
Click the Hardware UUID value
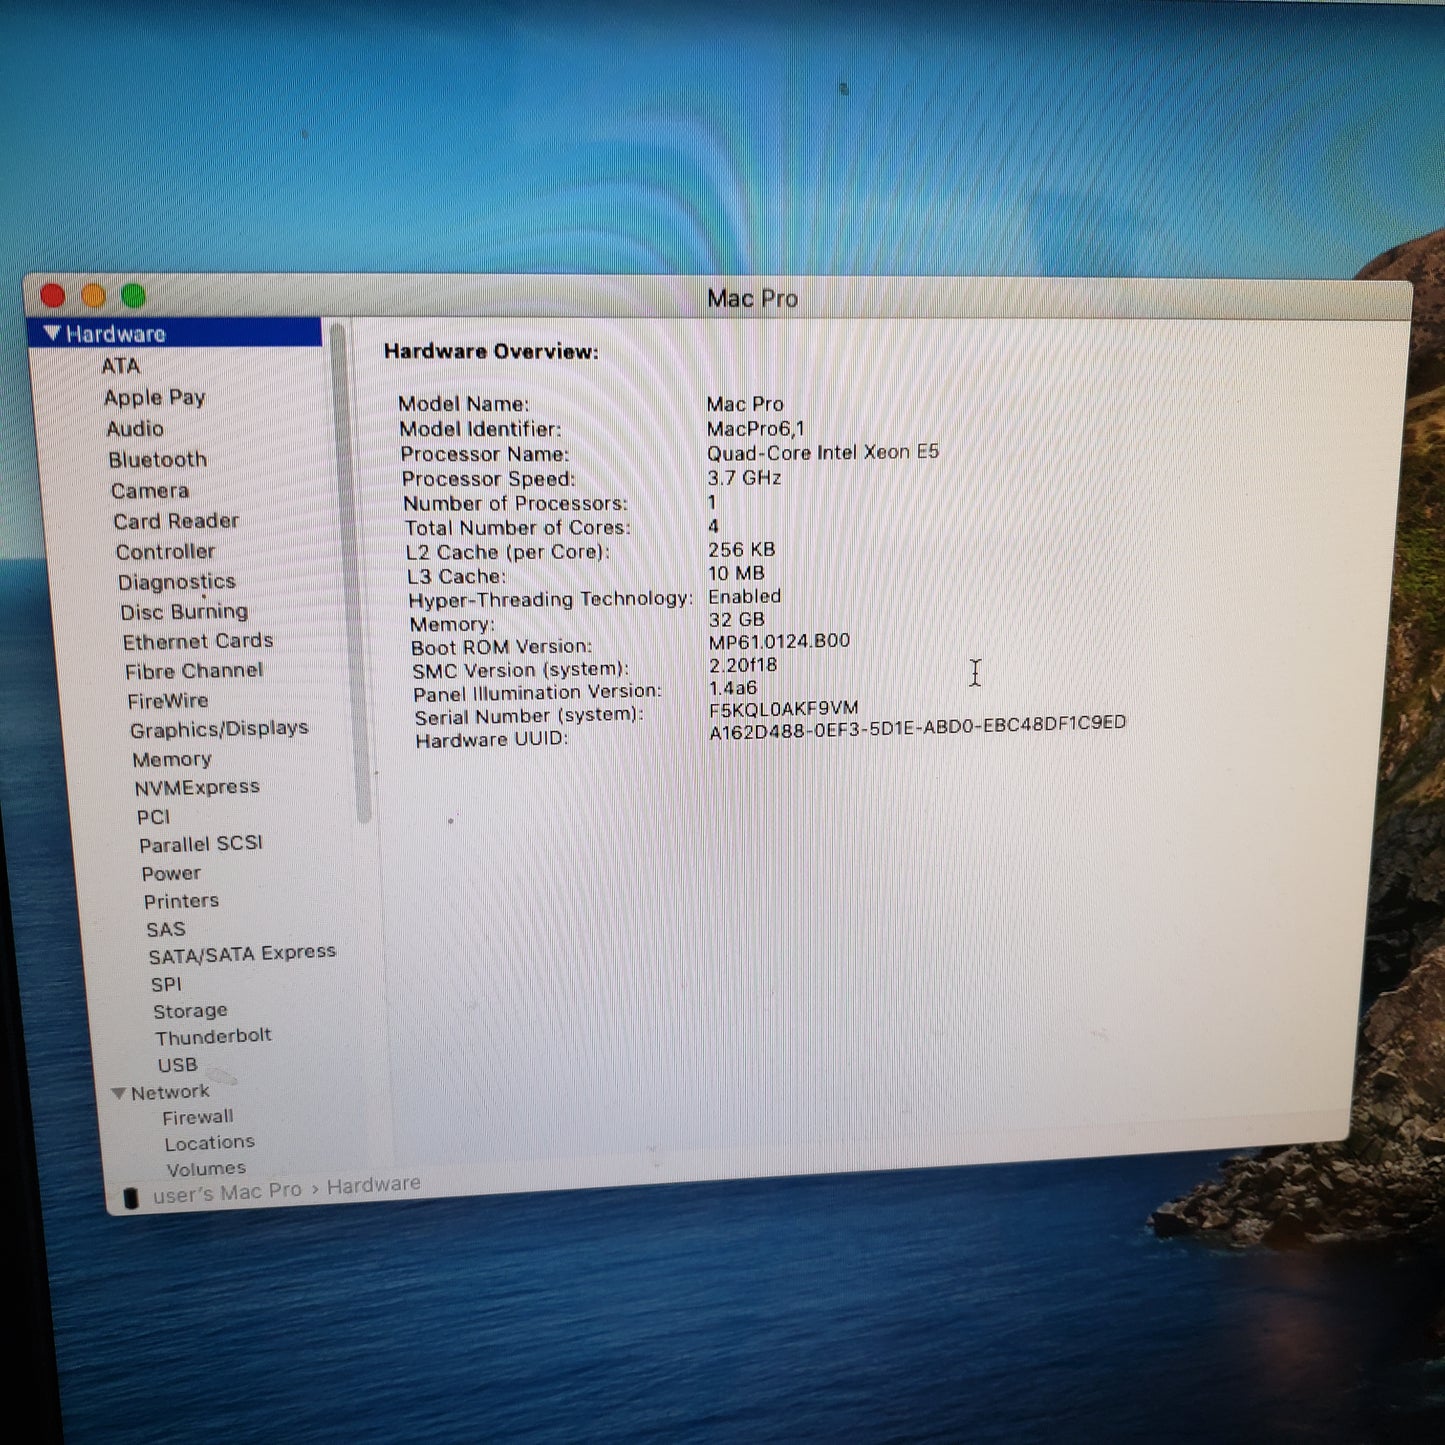918,727
